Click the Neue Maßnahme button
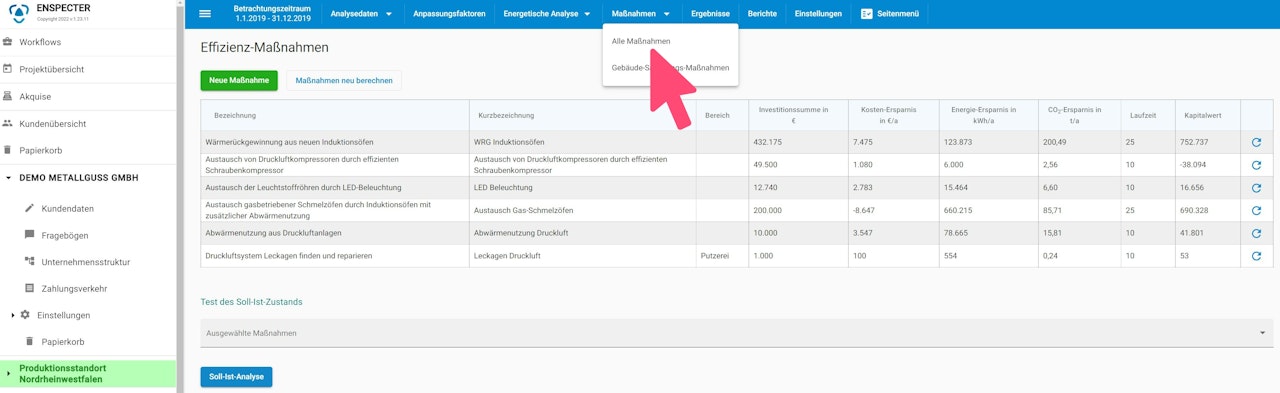The height and width of the screenshot is (393, 1280). pyautogui.click(x=239, y=80)
